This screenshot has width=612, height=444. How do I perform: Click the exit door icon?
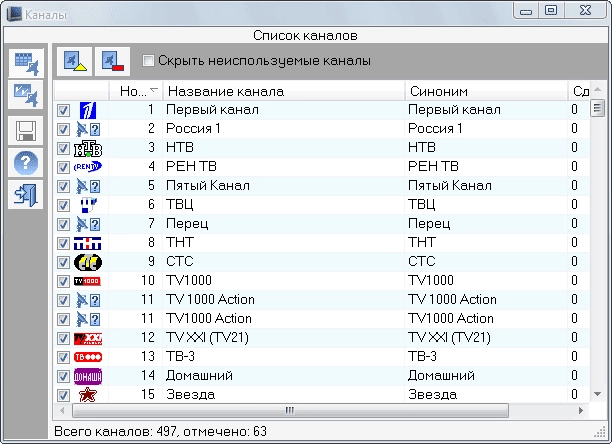click(26, 194)
